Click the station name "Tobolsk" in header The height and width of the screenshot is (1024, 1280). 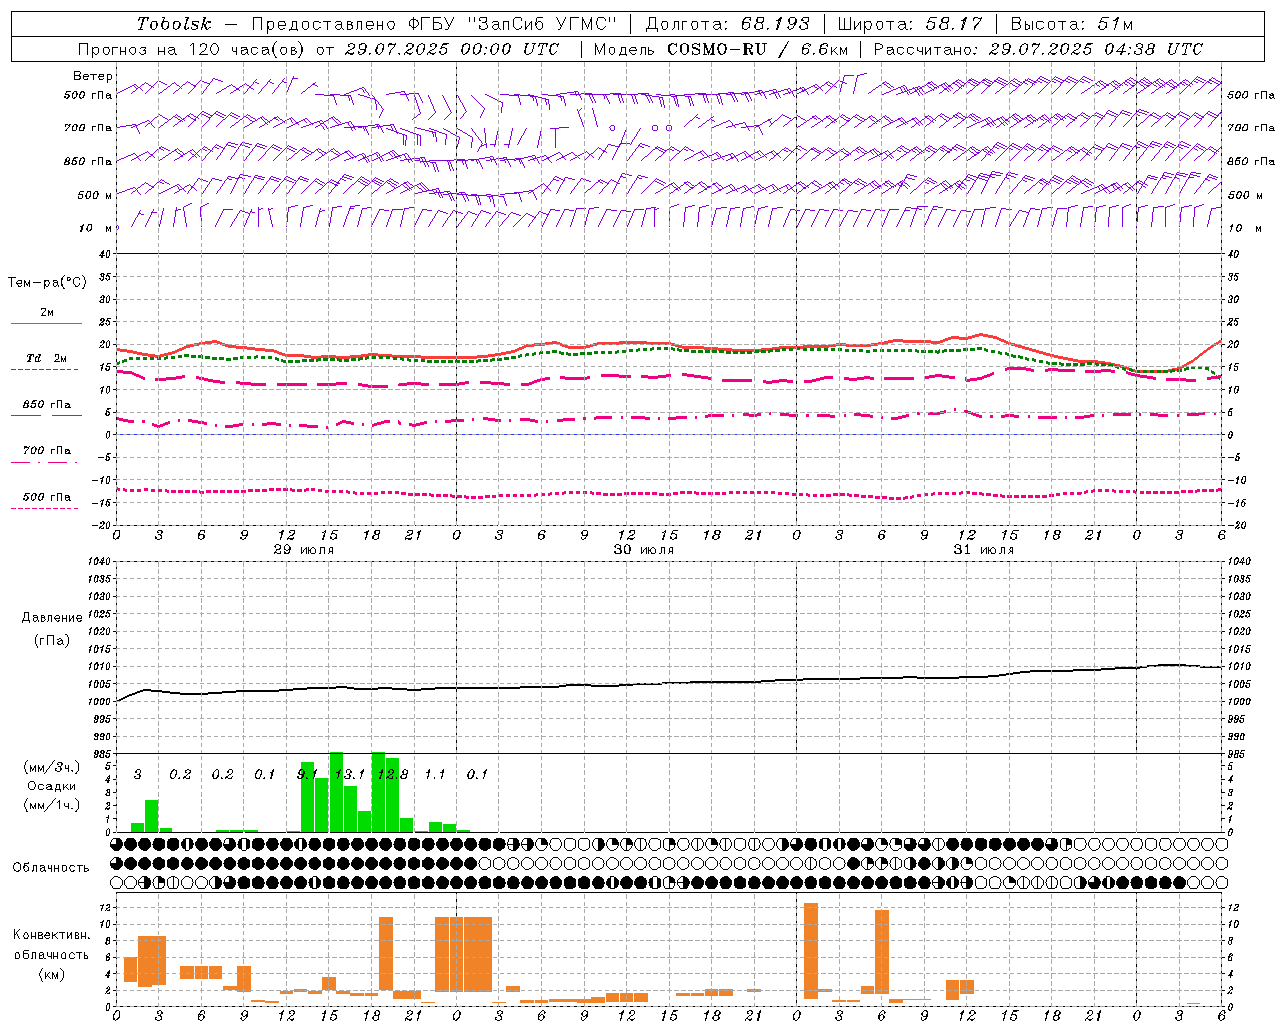(x=174, y=24)
